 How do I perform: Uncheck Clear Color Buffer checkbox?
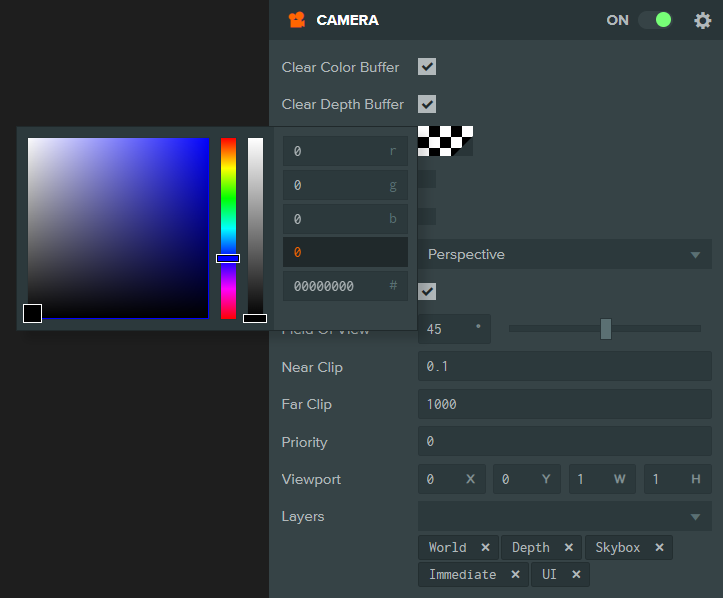coord(427,66)
